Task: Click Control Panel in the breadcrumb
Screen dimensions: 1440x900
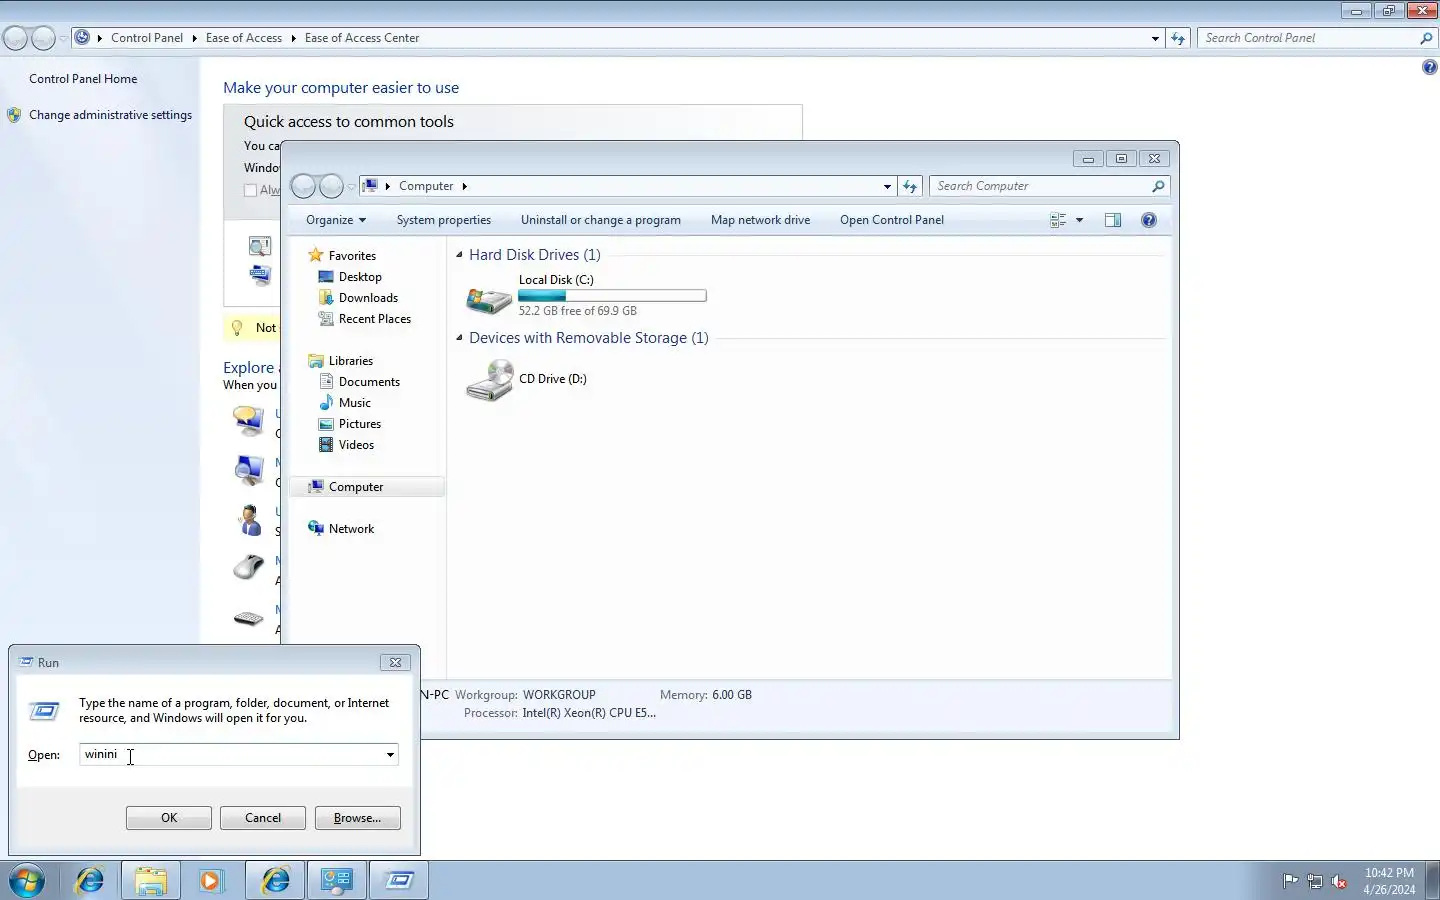Action: pos(147,38)
